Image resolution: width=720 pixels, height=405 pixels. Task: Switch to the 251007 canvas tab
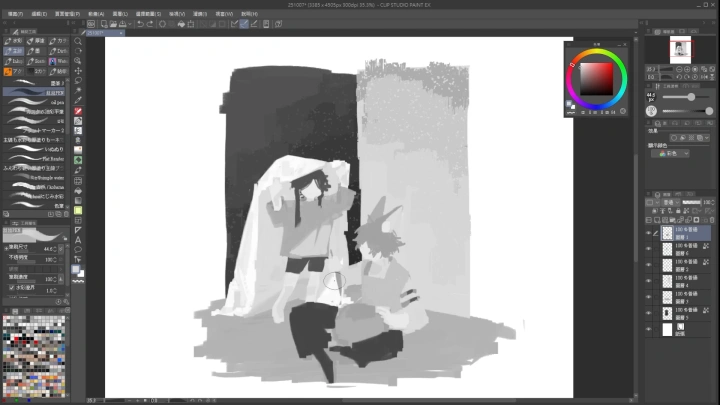pos(95,33)
